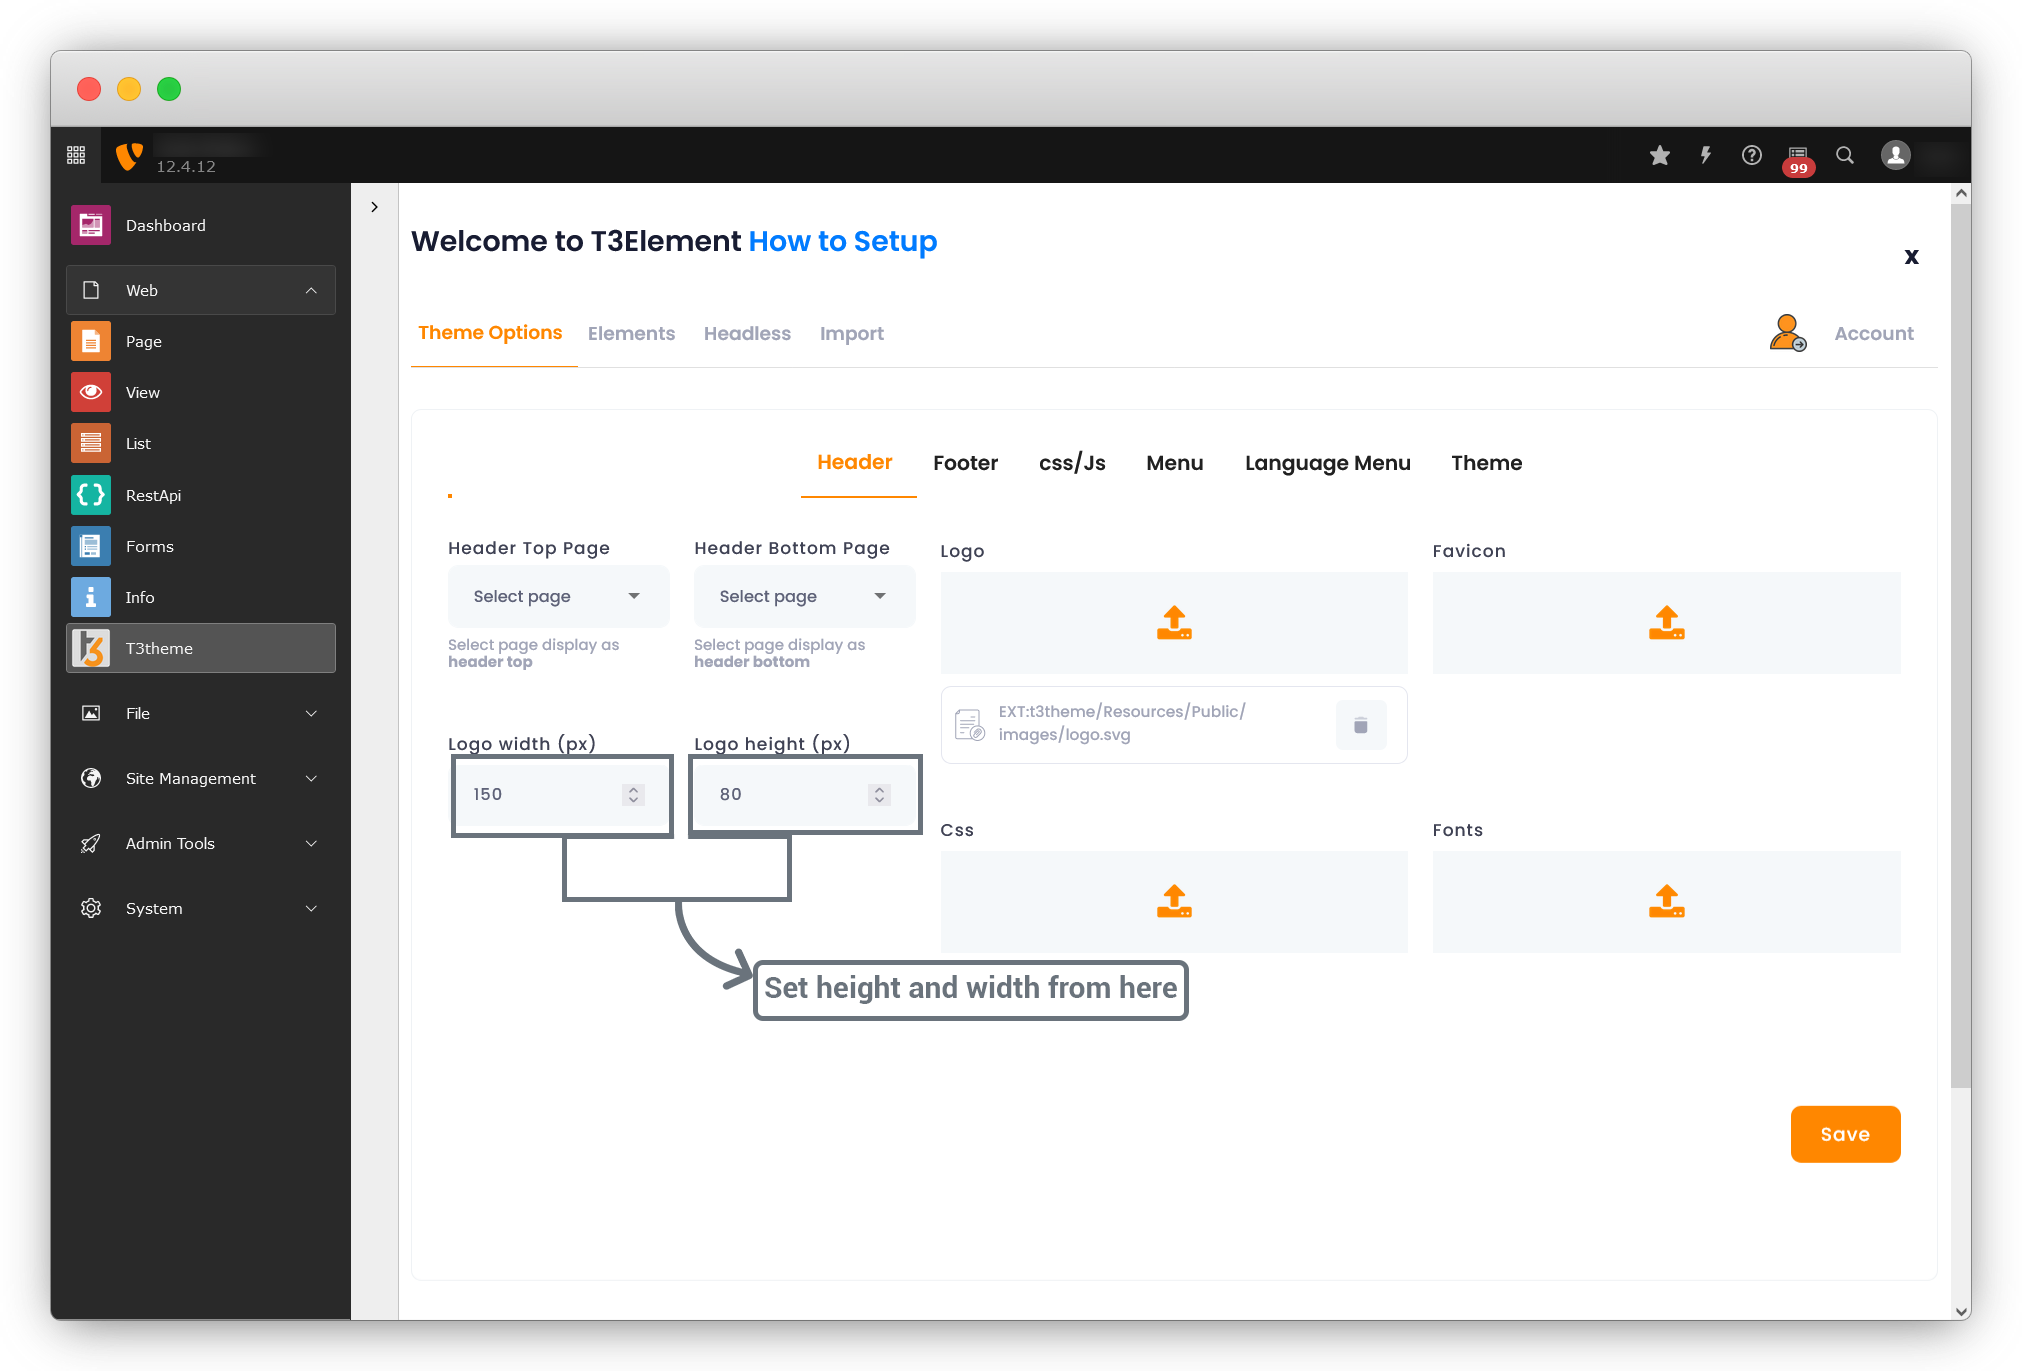This screenshot has width=2022, height=1371.
Task: Switch to the Import tab
Action: (852, 334)
